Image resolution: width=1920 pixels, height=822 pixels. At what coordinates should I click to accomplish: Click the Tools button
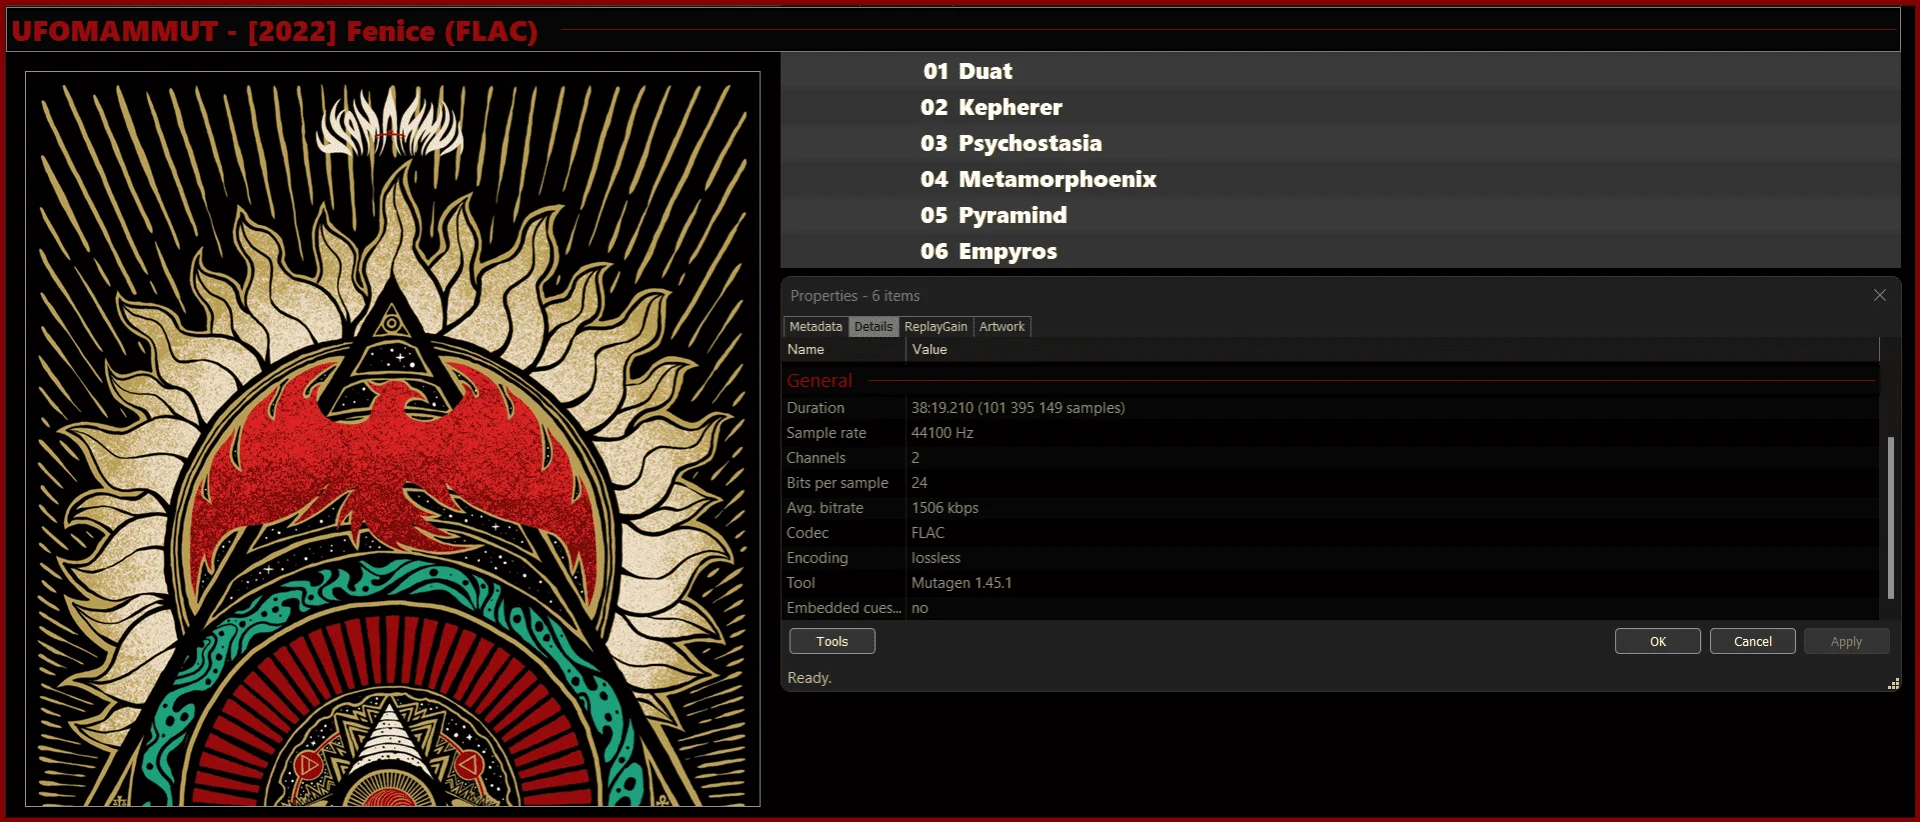pyautogui.click(x=832, y=641)
